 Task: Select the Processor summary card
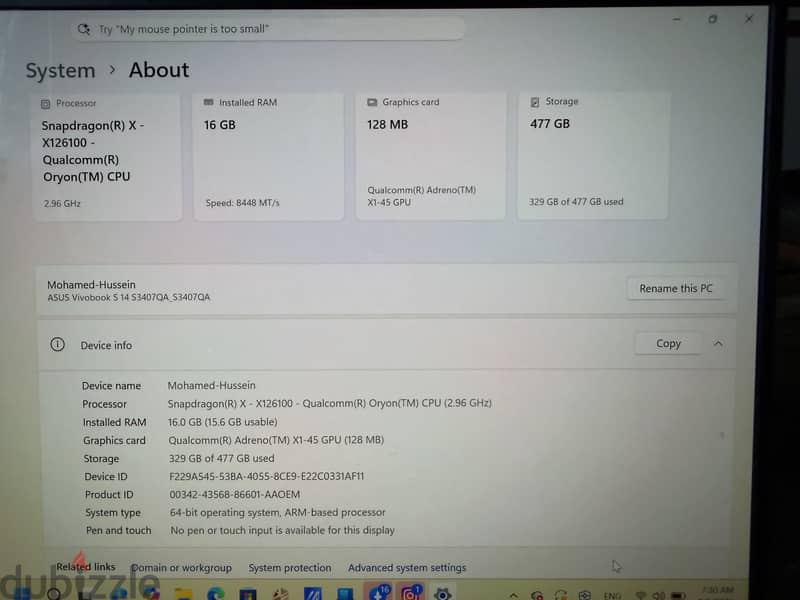tap(107, 157)
